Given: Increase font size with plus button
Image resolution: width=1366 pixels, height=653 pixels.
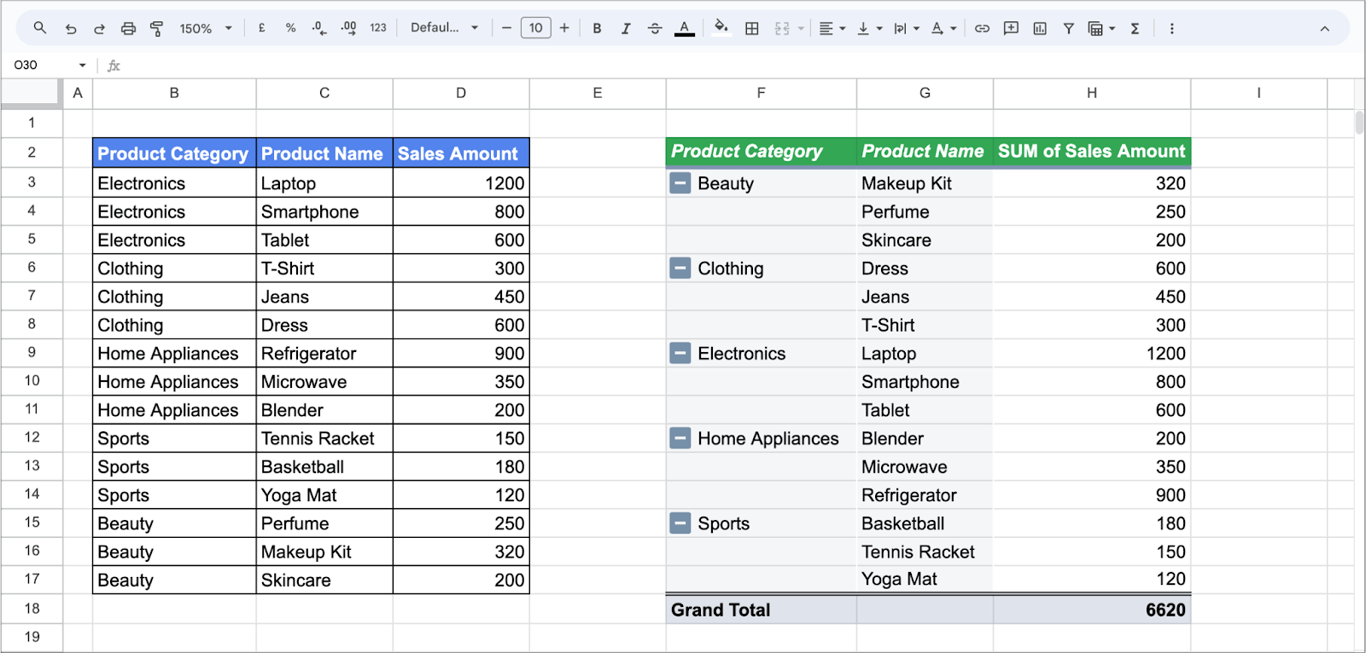Looking at the screenshot, I should [x=564, y=28].
